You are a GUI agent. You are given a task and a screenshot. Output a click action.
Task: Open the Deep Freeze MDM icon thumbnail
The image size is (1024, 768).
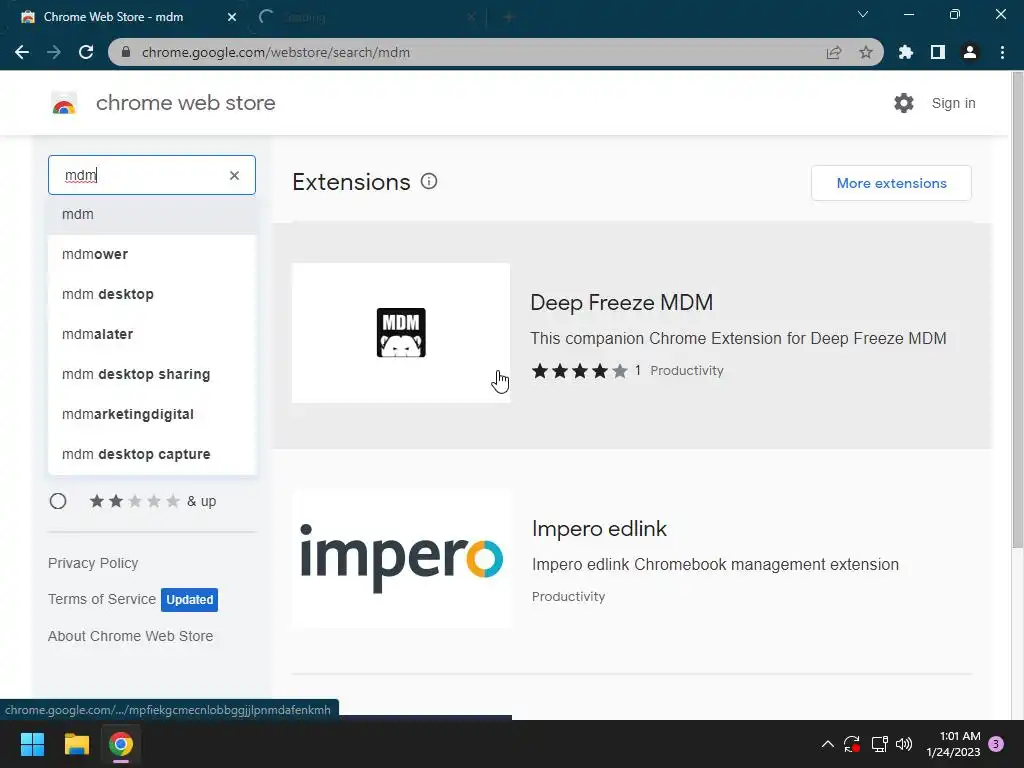(x=401, y=333)
